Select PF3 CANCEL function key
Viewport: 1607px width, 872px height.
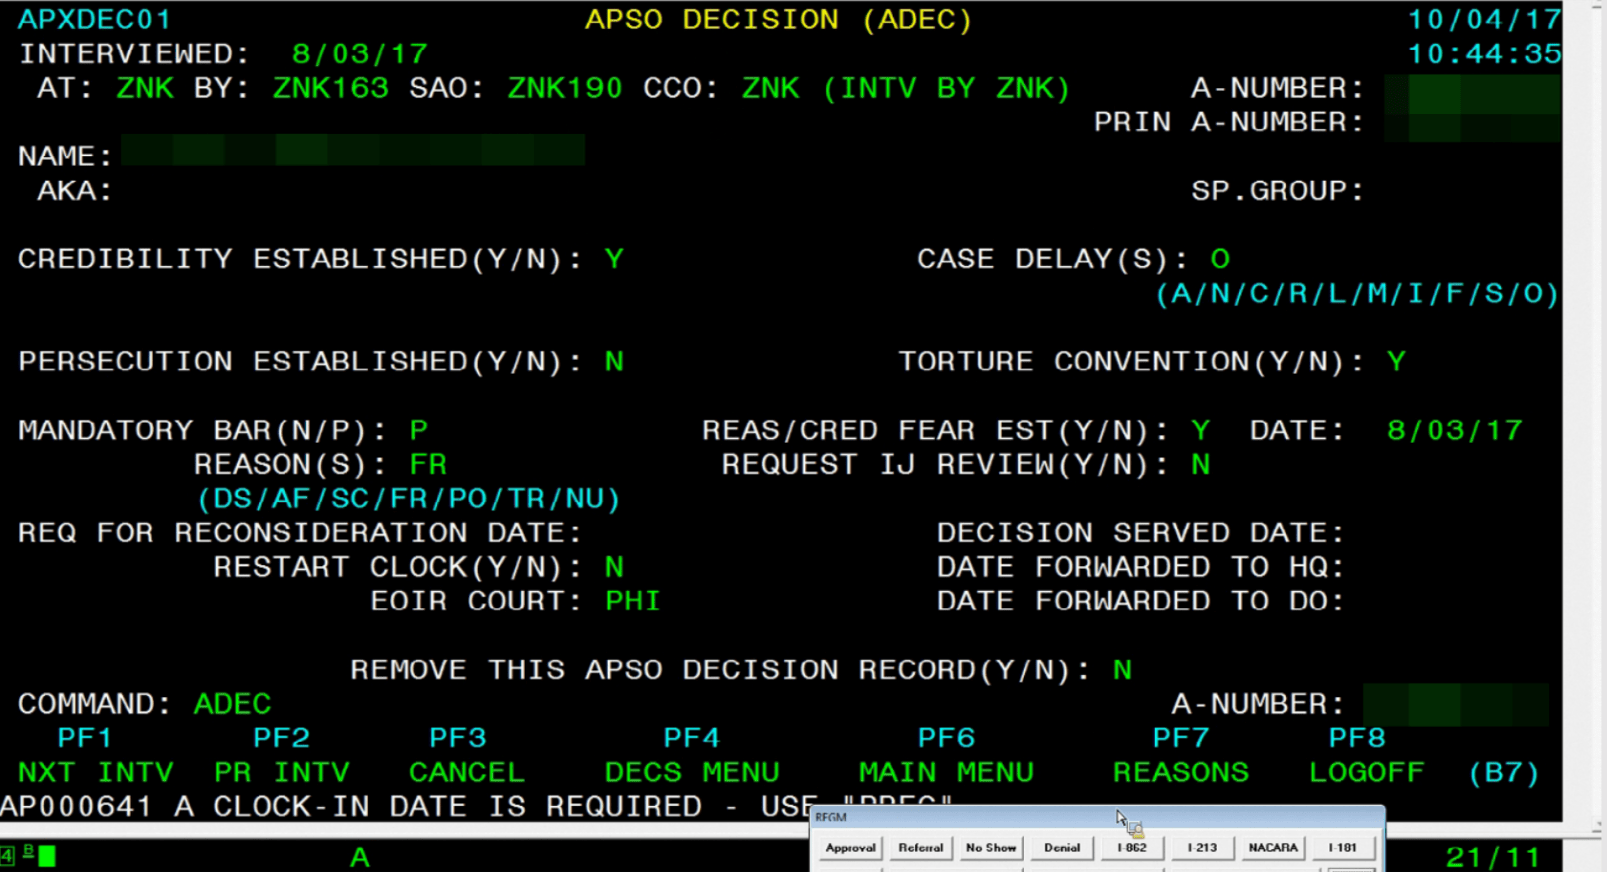[466, 755]
